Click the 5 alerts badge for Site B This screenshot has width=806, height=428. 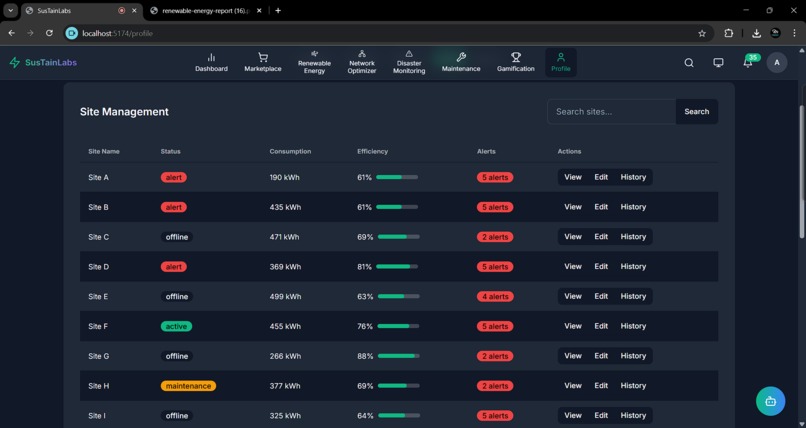[495, 207]
